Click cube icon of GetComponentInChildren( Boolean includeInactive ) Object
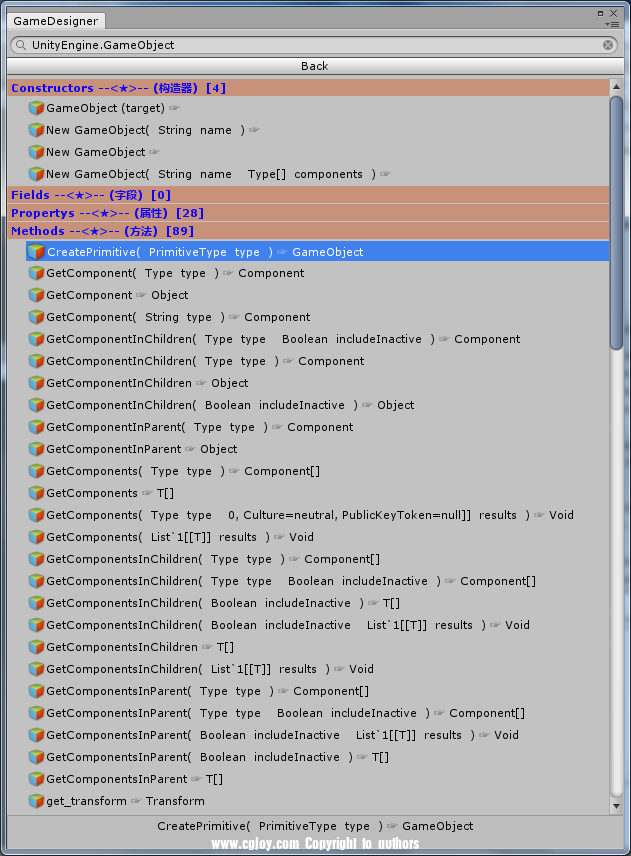The height and width of the screenshot is (856, 631). pyautogui.click(x=36, y=405)
